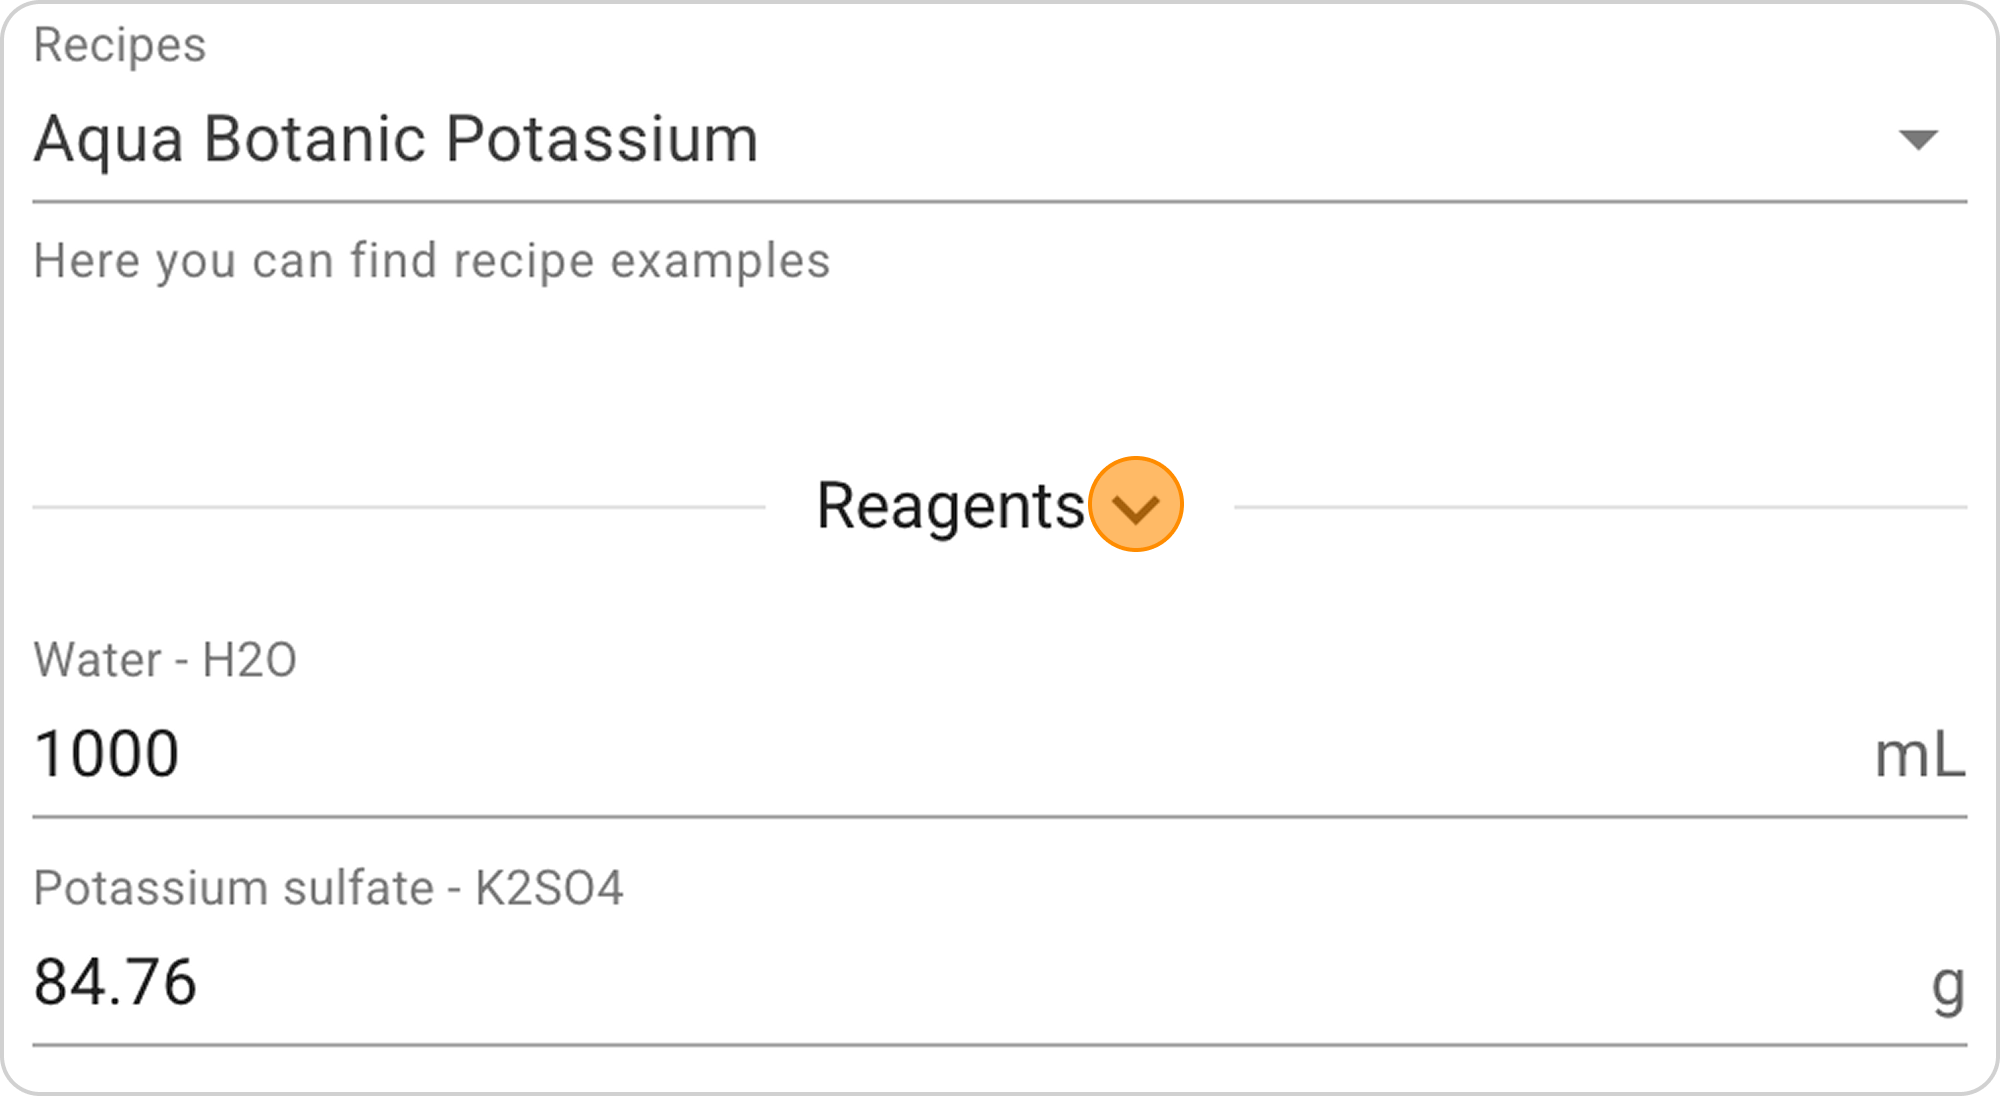The width and height of the screenshot is (2000, 1096).
Task: Click the g unit suffix
Action: click(1947, 985)
